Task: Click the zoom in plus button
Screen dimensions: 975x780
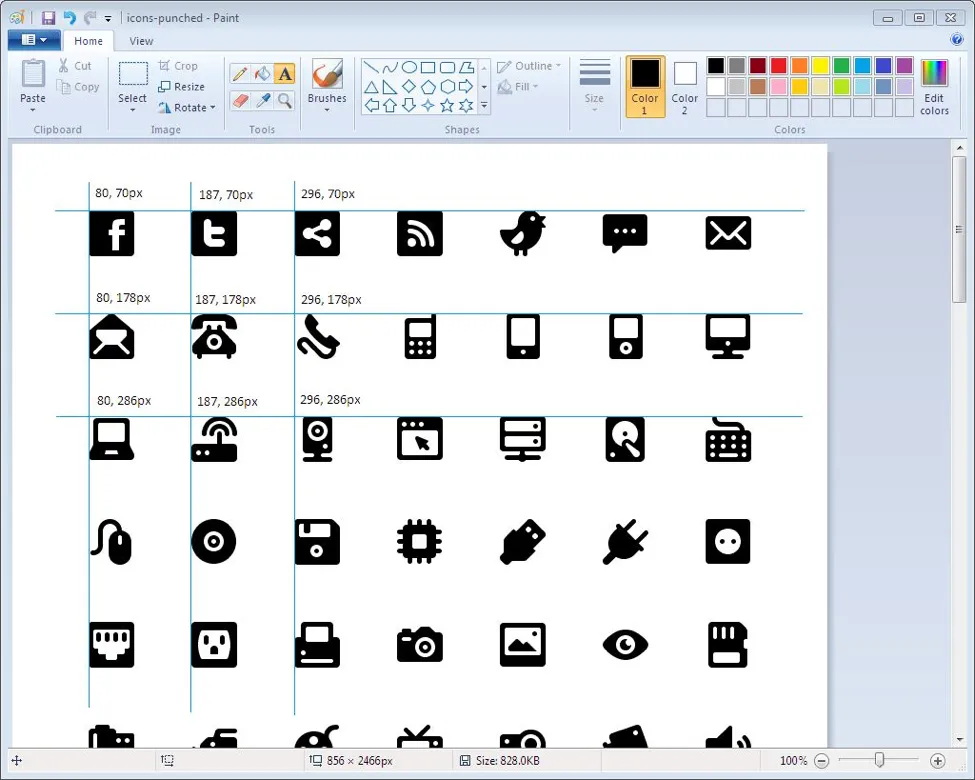Action: pos(937,761)
